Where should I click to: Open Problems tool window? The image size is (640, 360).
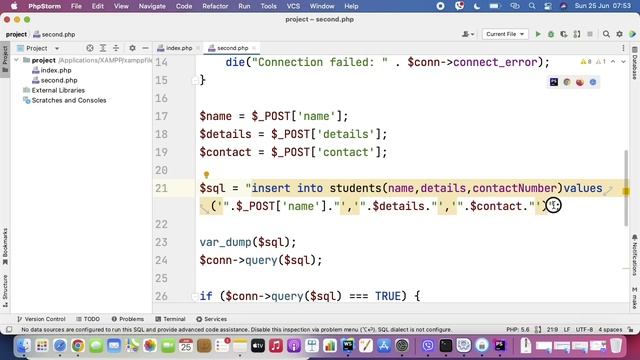point(127,319)
